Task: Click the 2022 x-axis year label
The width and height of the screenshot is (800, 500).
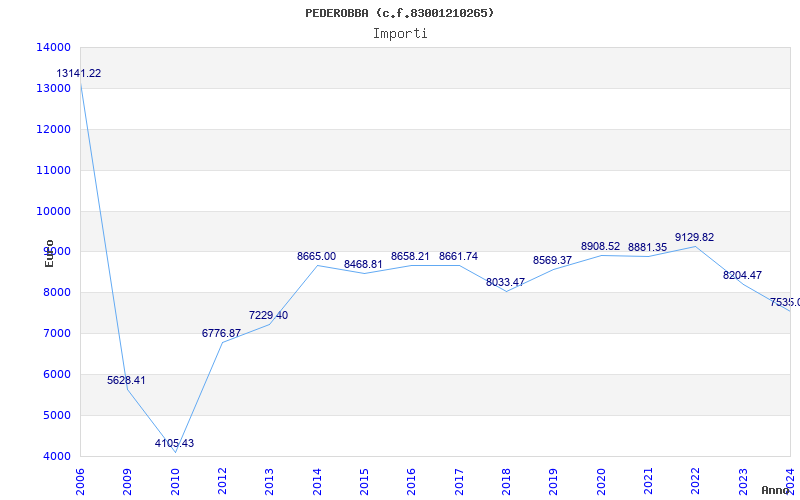Action: click(695, 477)
